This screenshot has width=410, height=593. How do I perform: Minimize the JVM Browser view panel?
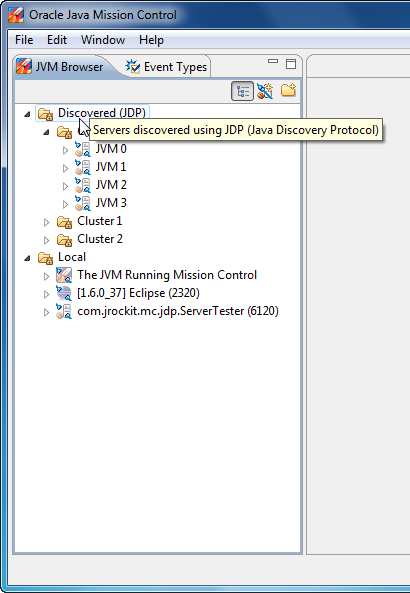pos(273,61)
